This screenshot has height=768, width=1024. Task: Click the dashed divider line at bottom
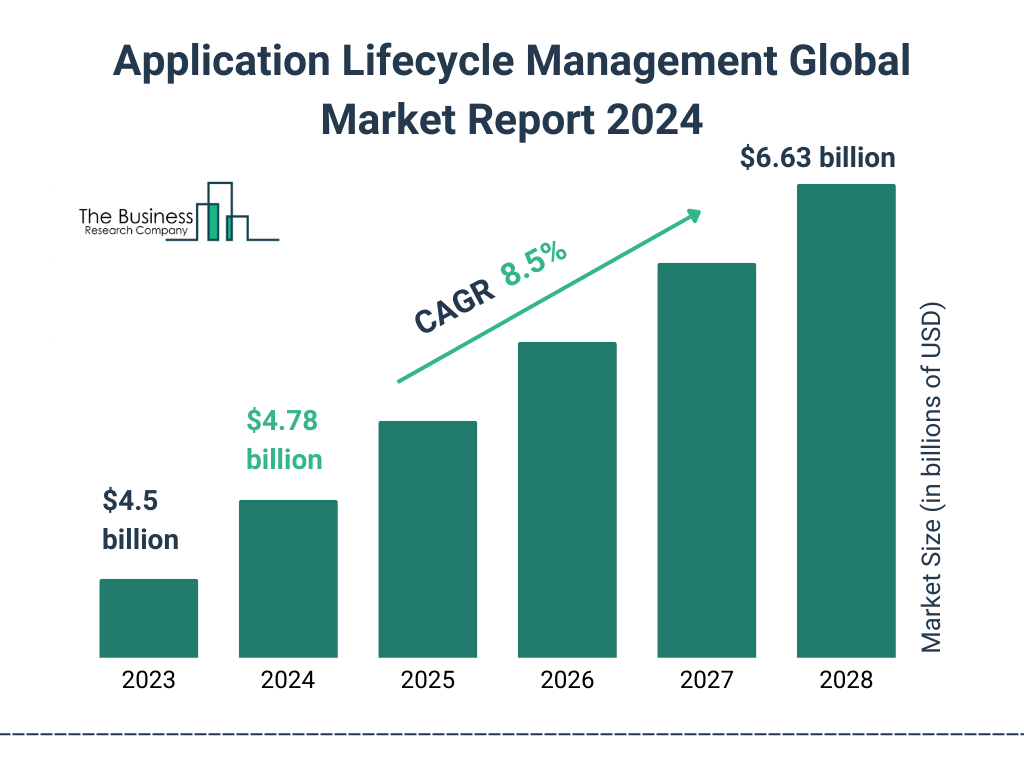pos(512,734)
